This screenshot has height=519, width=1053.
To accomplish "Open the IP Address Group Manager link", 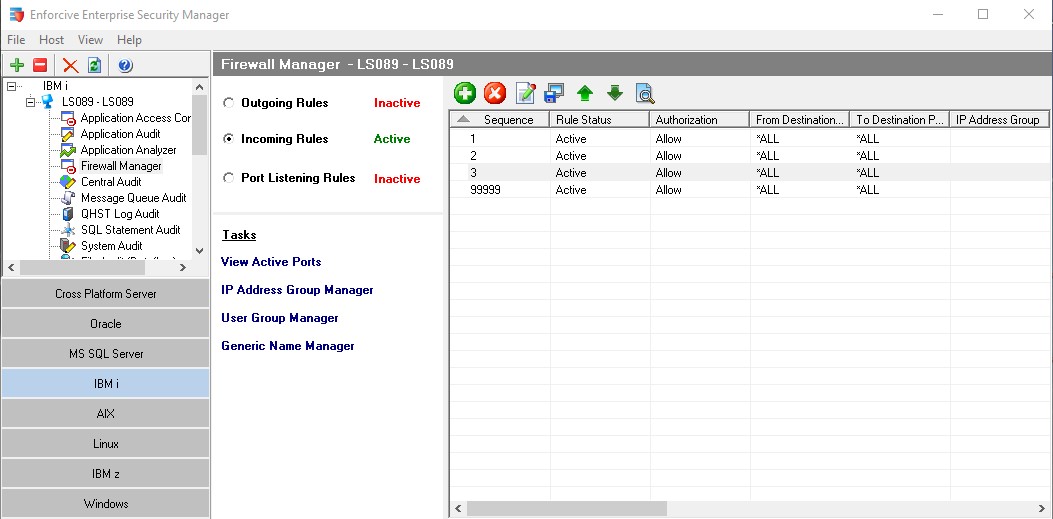I will coord(297,290).
